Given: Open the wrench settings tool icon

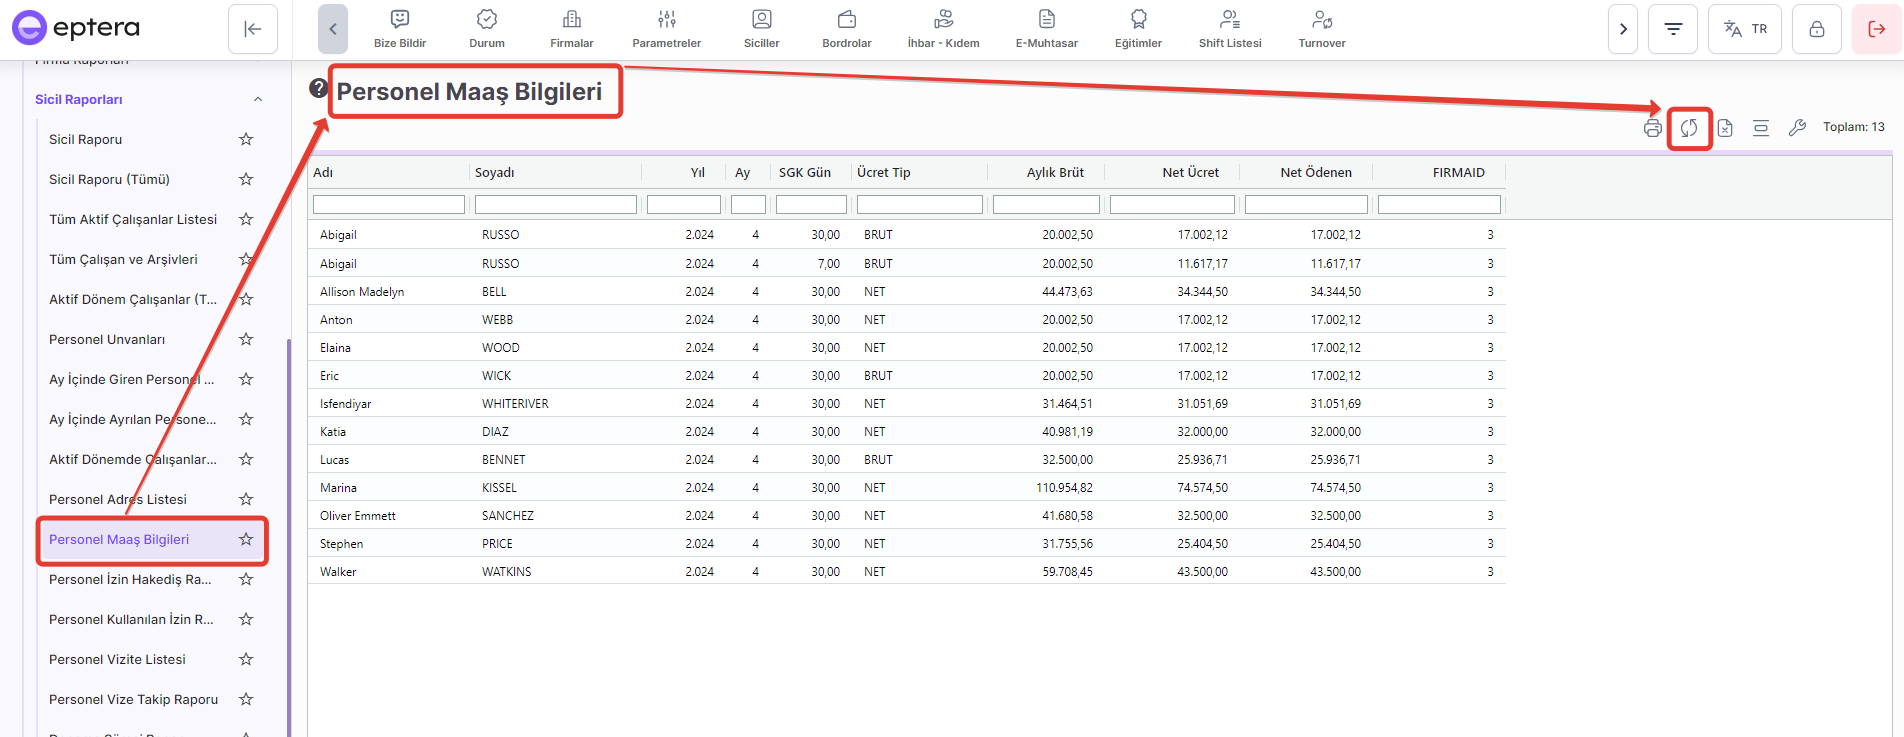Looking at the screenshot, I should [1797, 128].
